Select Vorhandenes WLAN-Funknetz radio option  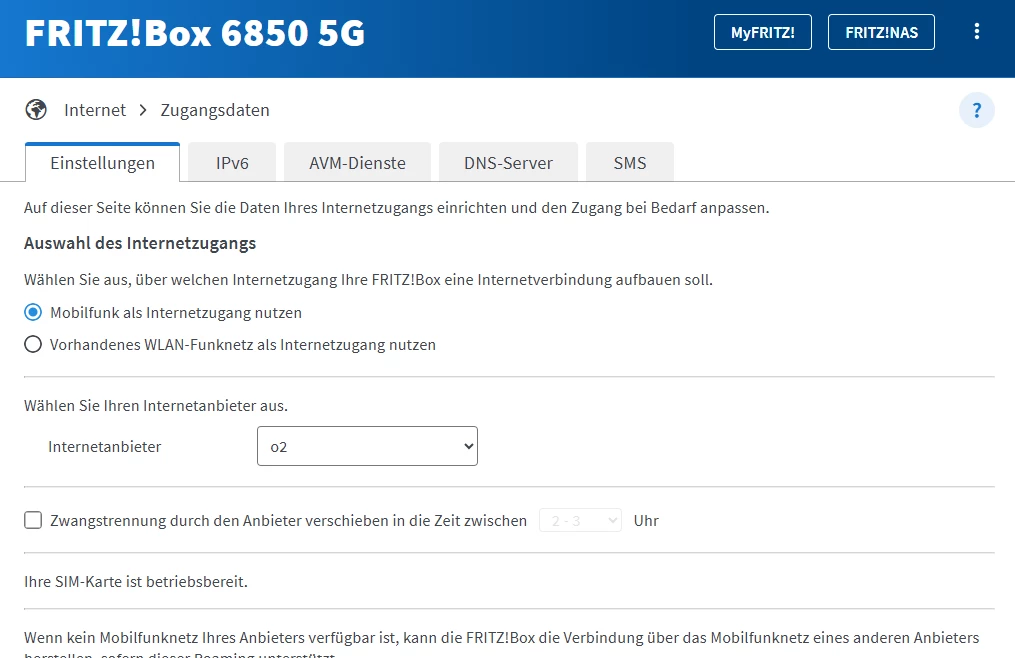33,345
